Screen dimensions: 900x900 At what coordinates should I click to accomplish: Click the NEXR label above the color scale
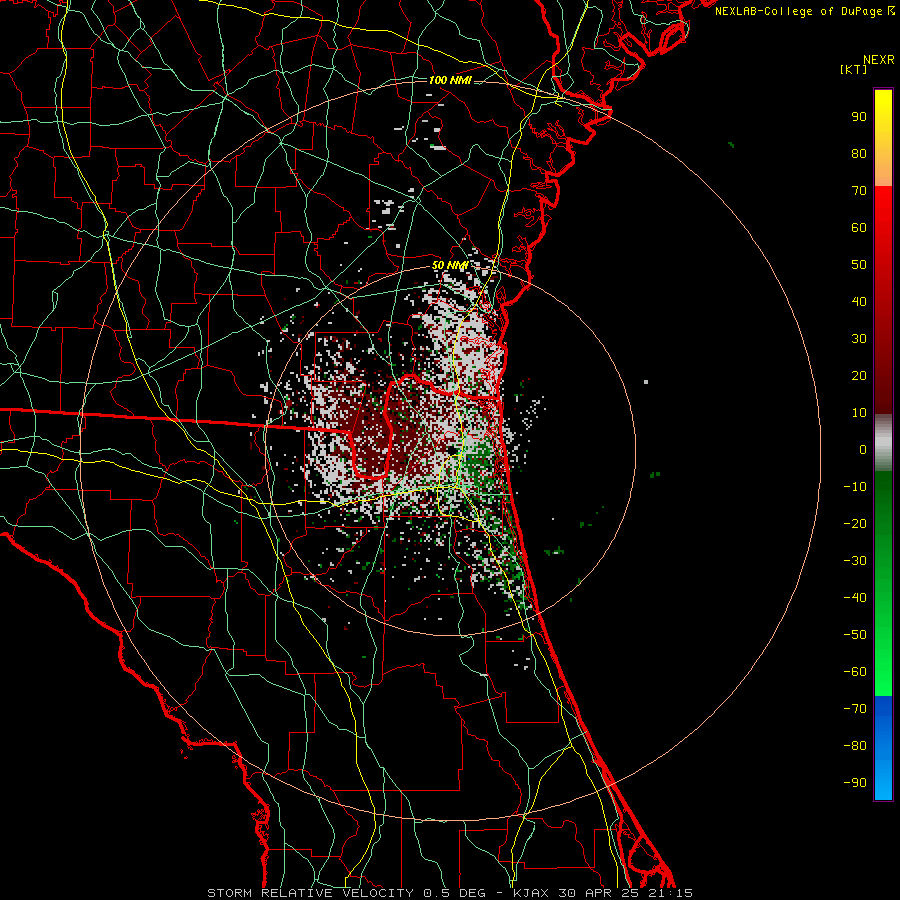coord(878,60)
